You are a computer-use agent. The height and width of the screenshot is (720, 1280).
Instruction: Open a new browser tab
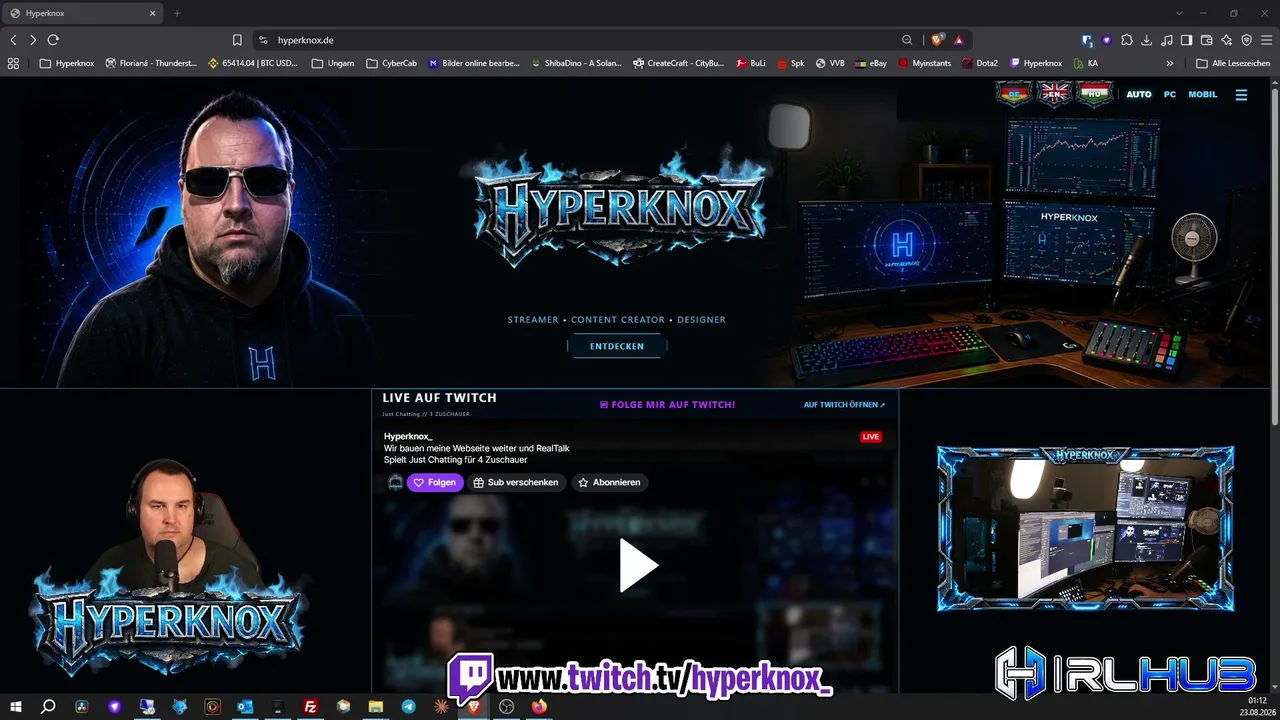[177, 13]
